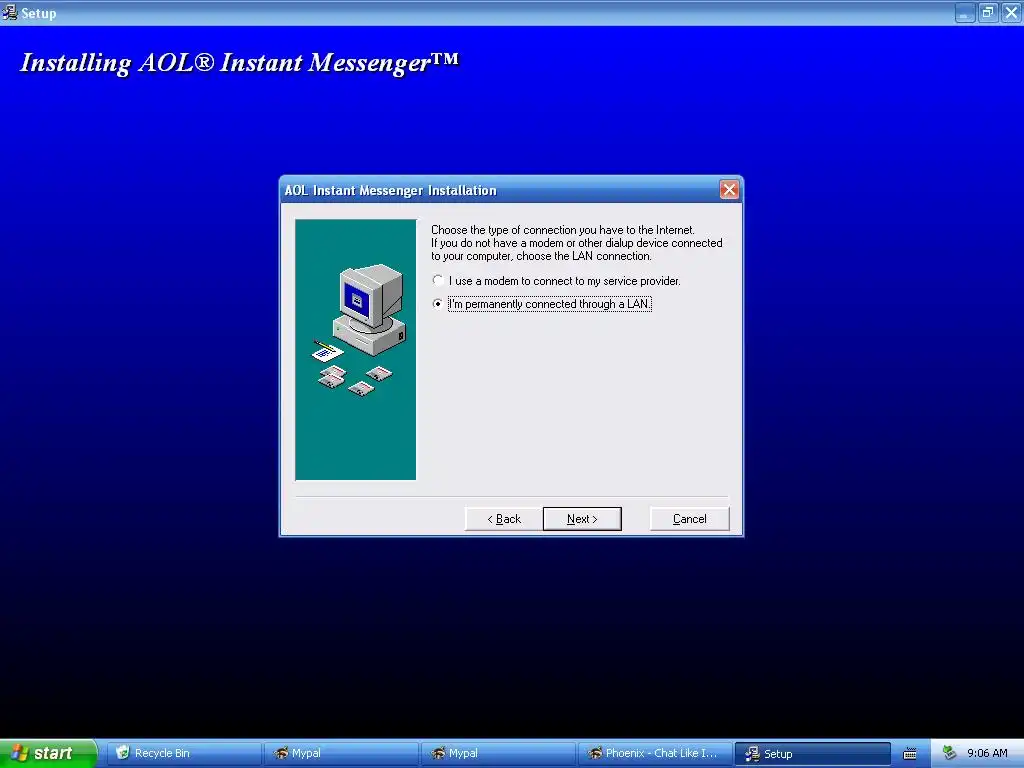Click the Phoenix taskbar item icon

click(x=594, y=753)
